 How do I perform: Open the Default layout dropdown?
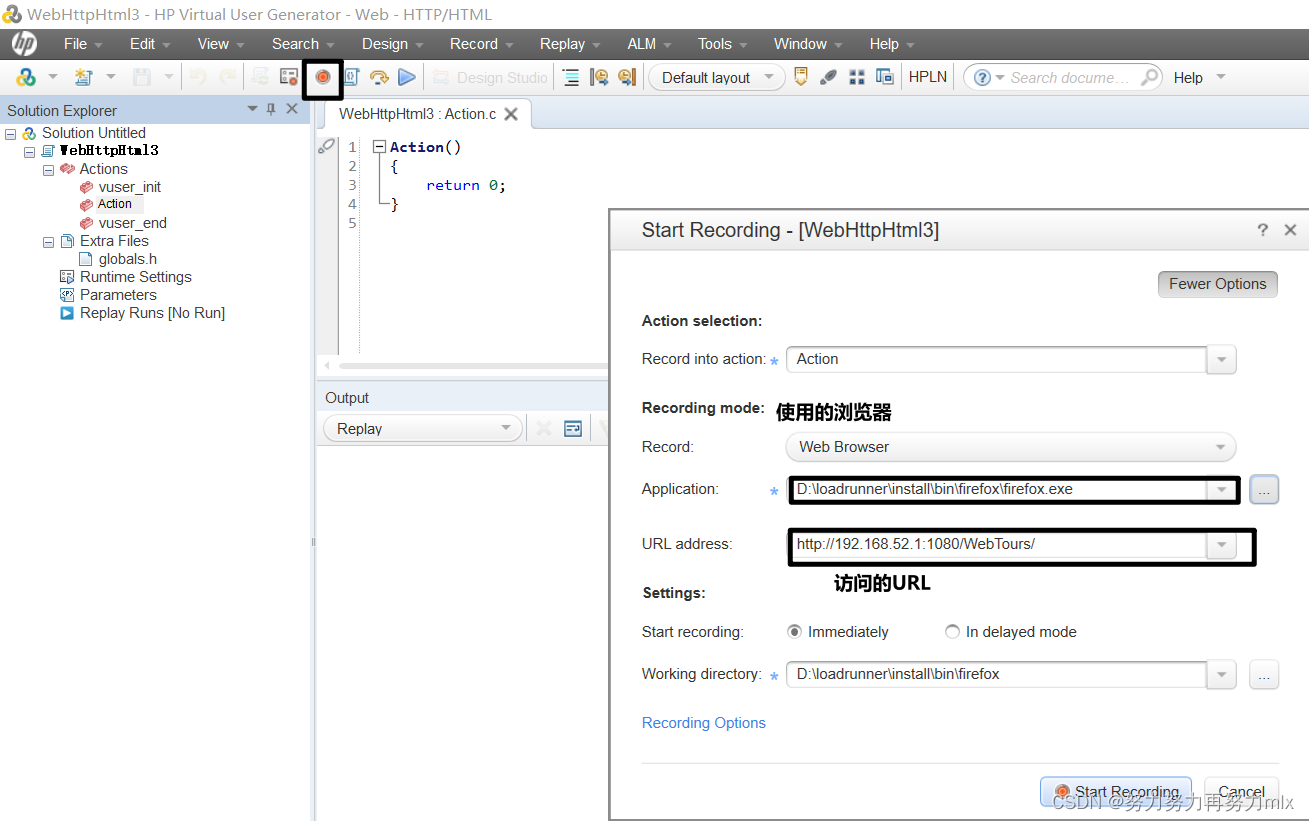pyautogui.click(x=717, y=77)
